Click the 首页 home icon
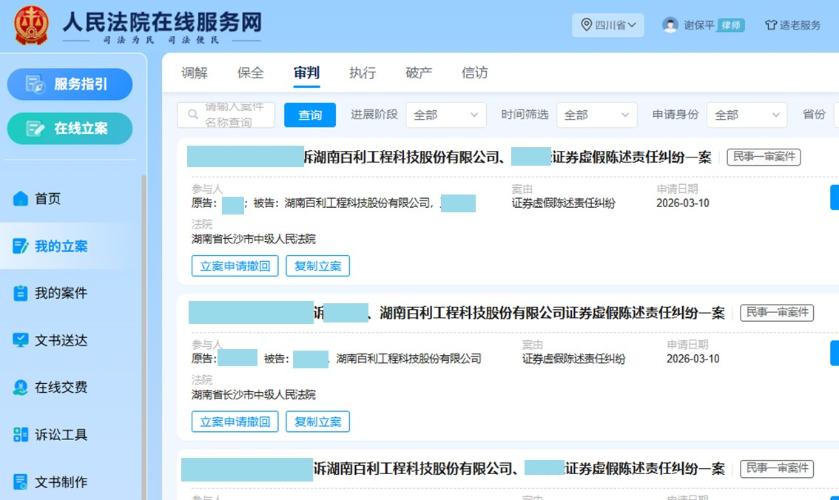 pos(20,199)
